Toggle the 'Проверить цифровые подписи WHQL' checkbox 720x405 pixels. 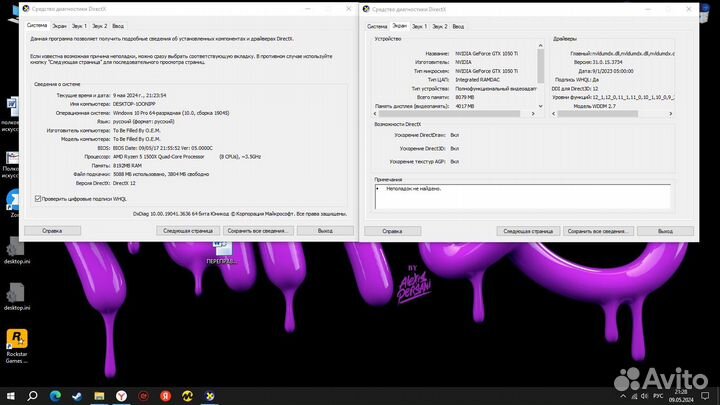tap(38, 198)
